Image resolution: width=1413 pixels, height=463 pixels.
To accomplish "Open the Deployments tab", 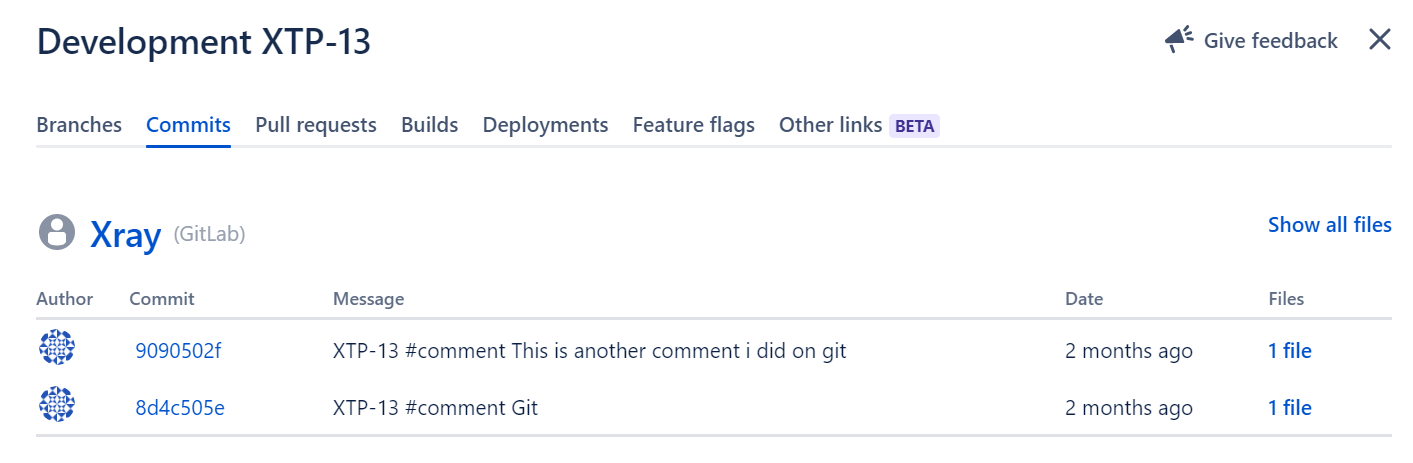I will coord(545,125).
